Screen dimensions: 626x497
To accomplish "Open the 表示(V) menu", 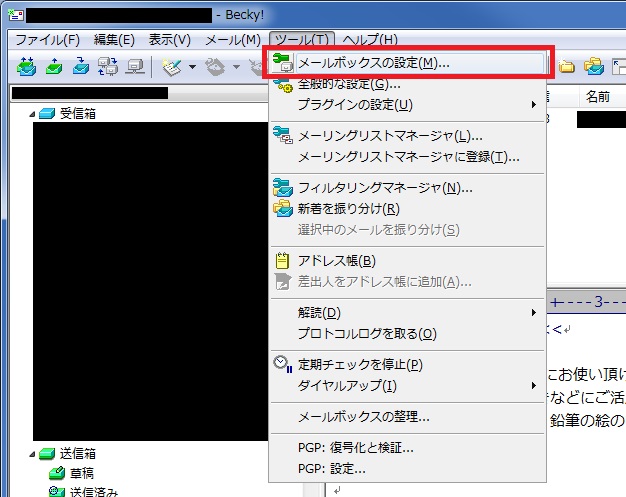I will (169, 40).
